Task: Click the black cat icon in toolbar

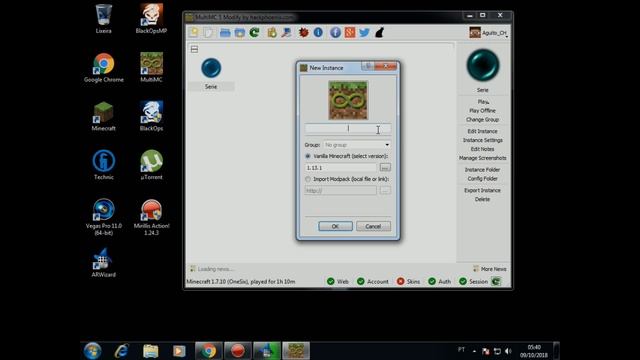Action: [379, 33]
